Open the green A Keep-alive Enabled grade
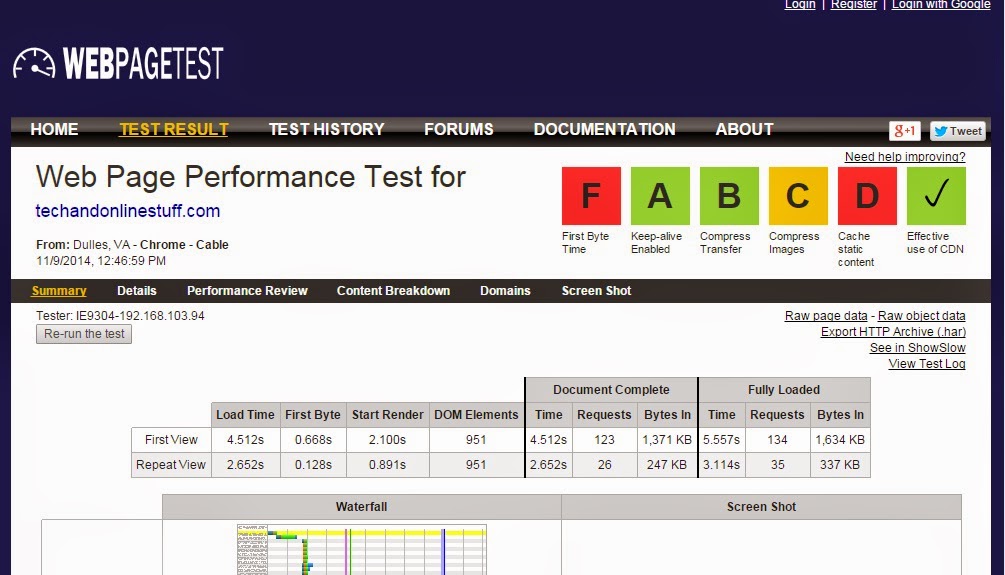 pos(660,196)
